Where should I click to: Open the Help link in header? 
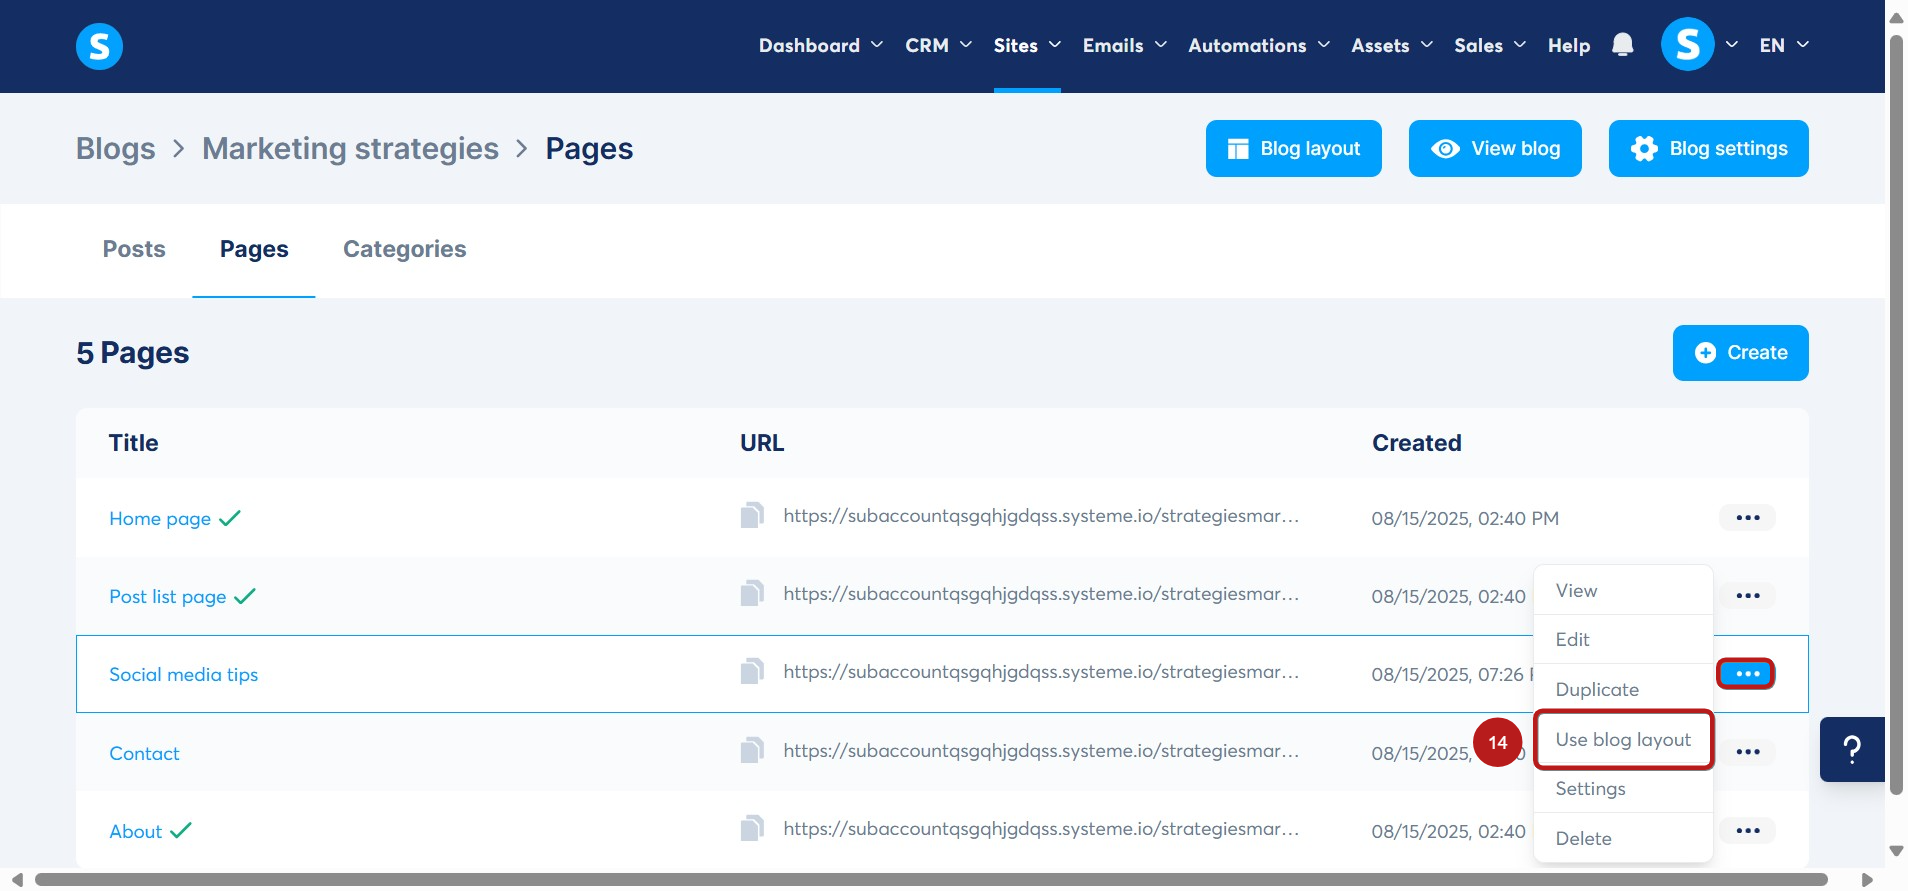point(1568,45)
